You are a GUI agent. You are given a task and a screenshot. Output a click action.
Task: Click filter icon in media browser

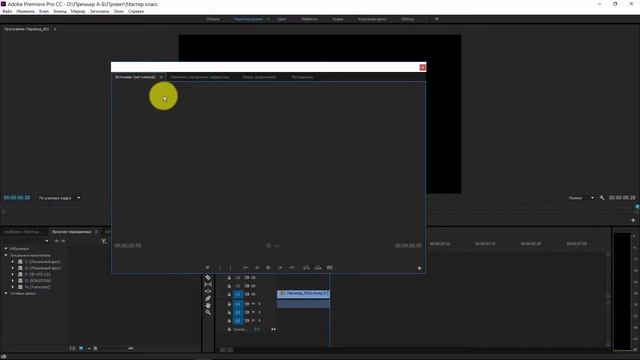click(x=104, y=241)
